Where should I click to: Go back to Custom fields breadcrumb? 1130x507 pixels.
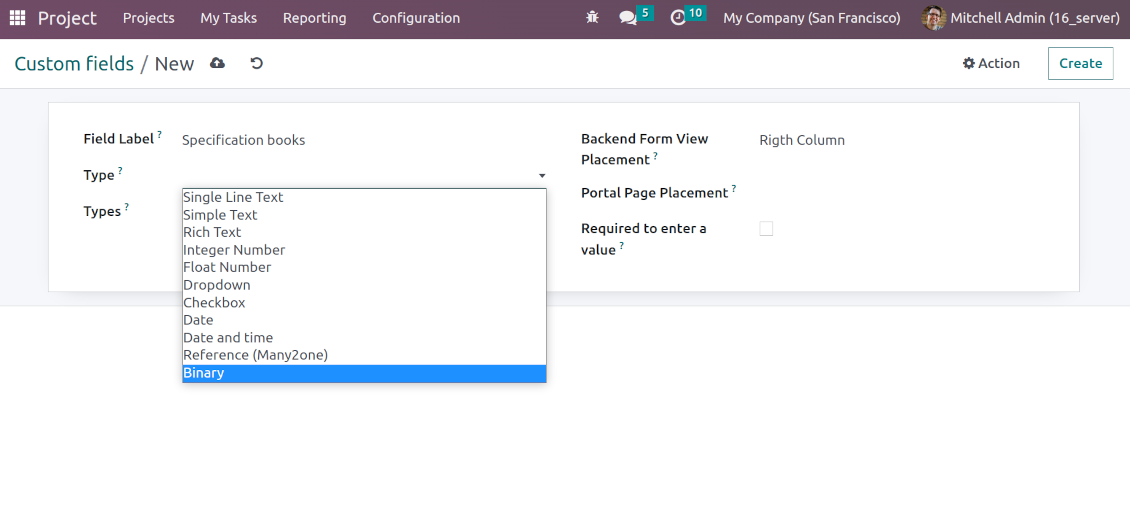74,64
